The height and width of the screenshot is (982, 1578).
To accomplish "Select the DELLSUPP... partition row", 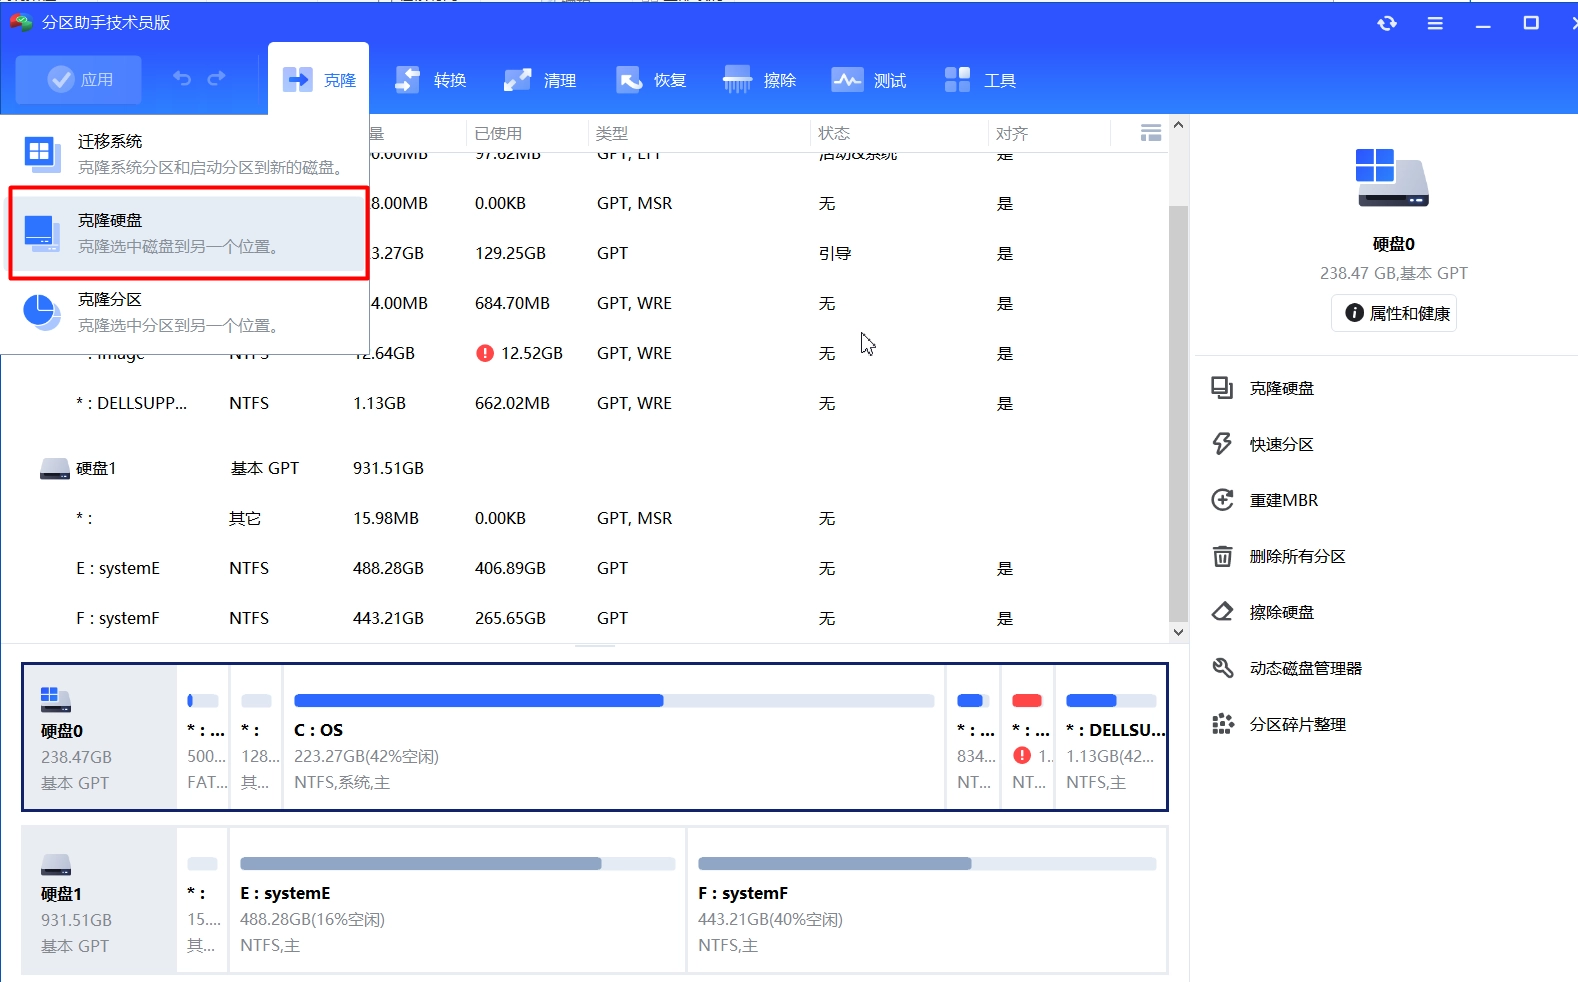I will point(584,403).
